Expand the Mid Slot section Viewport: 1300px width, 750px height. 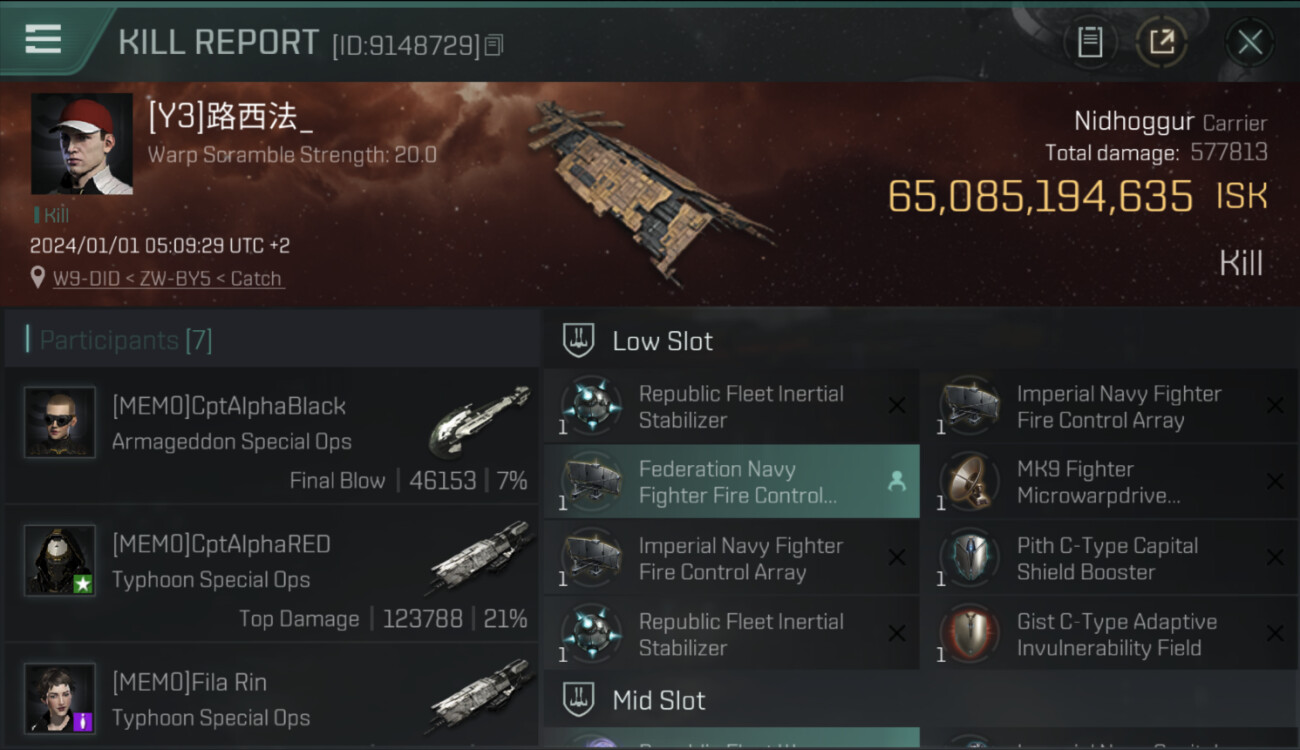(x=658, y=700)
